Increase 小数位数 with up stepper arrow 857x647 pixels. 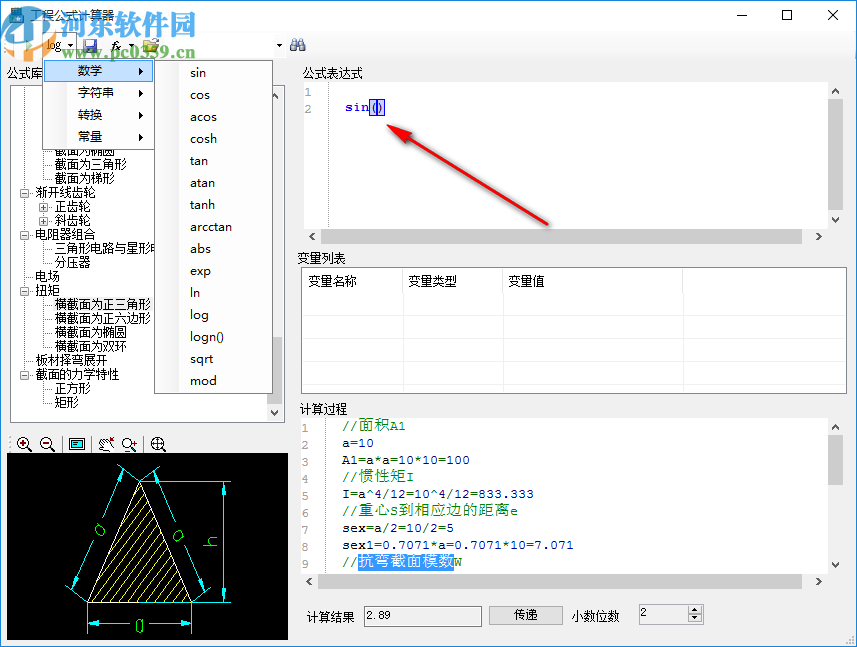point(695,610)
